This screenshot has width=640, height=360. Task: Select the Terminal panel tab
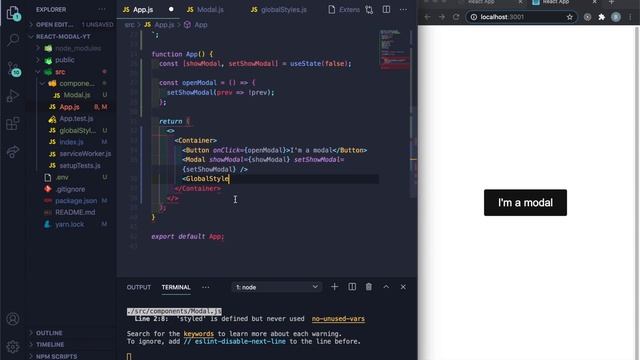click(x=176, y=287)
